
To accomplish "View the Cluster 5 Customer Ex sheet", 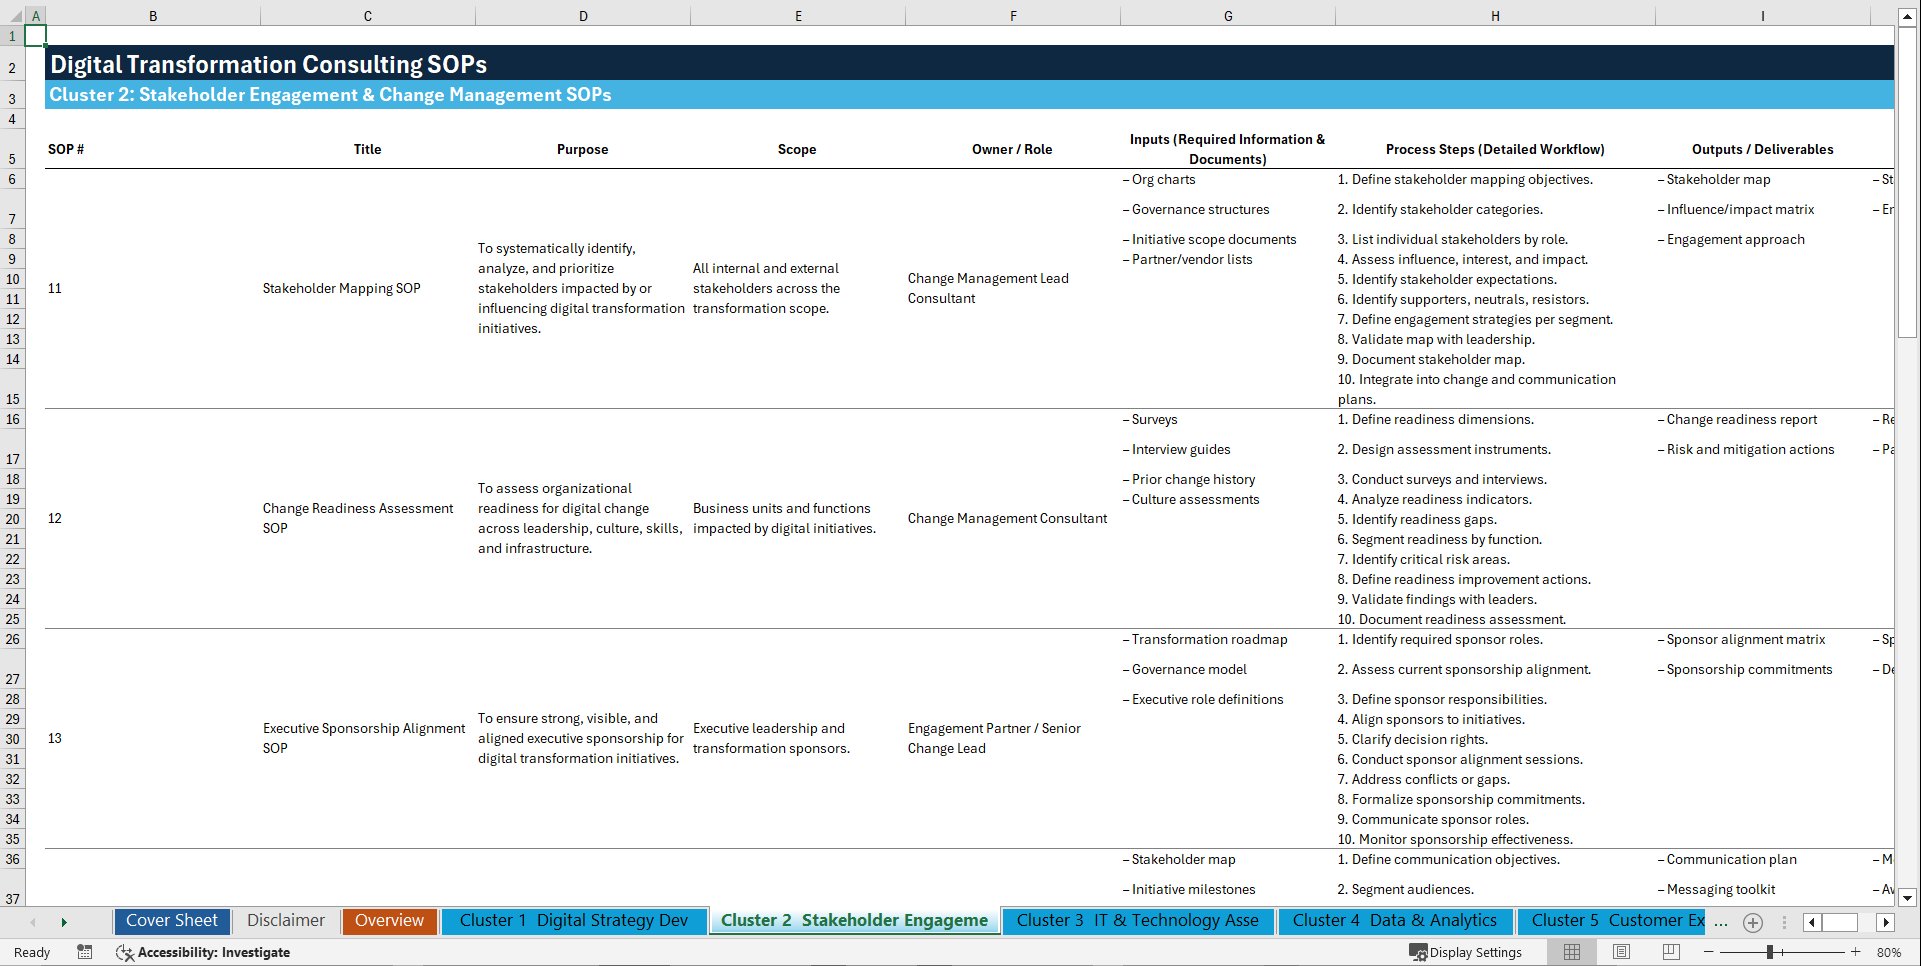I will 1611,920.
